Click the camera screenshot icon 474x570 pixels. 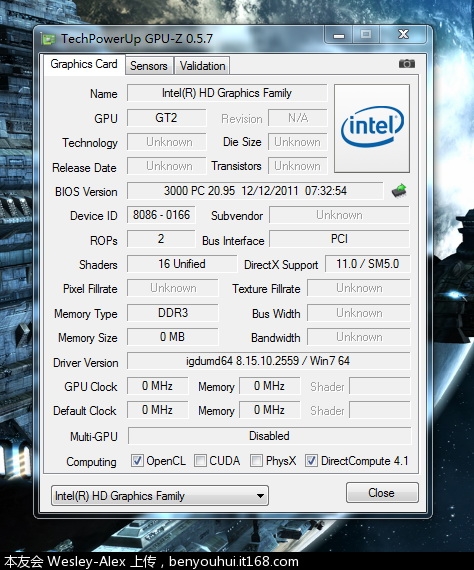pos(406,64)
